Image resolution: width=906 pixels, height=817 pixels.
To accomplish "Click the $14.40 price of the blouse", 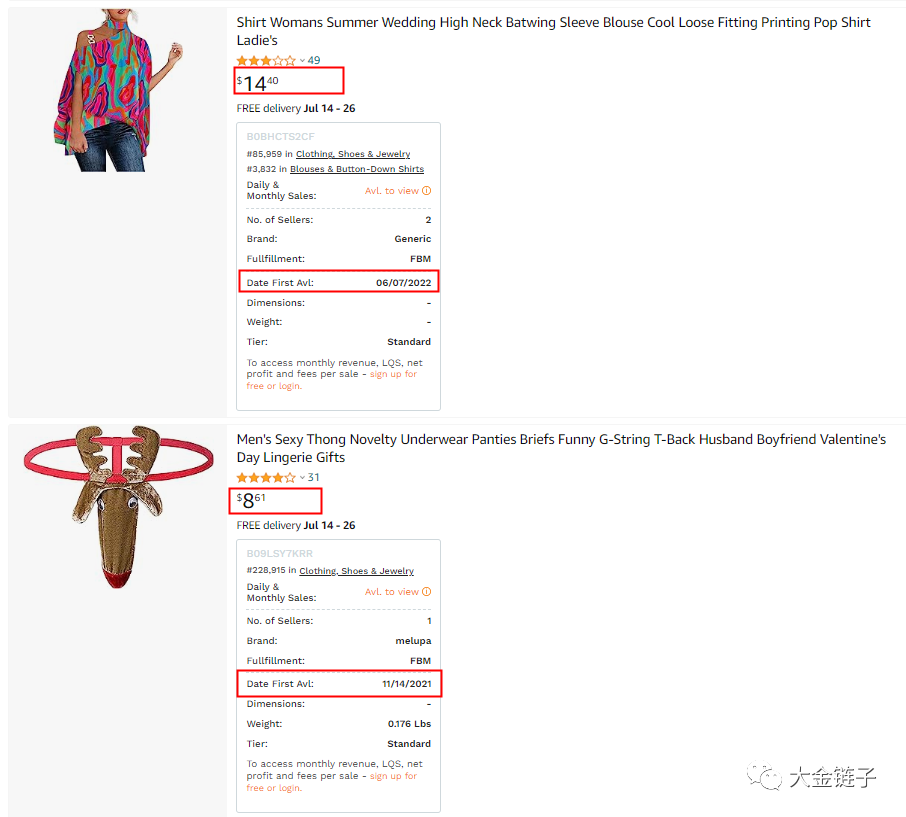I will point(258,83).
